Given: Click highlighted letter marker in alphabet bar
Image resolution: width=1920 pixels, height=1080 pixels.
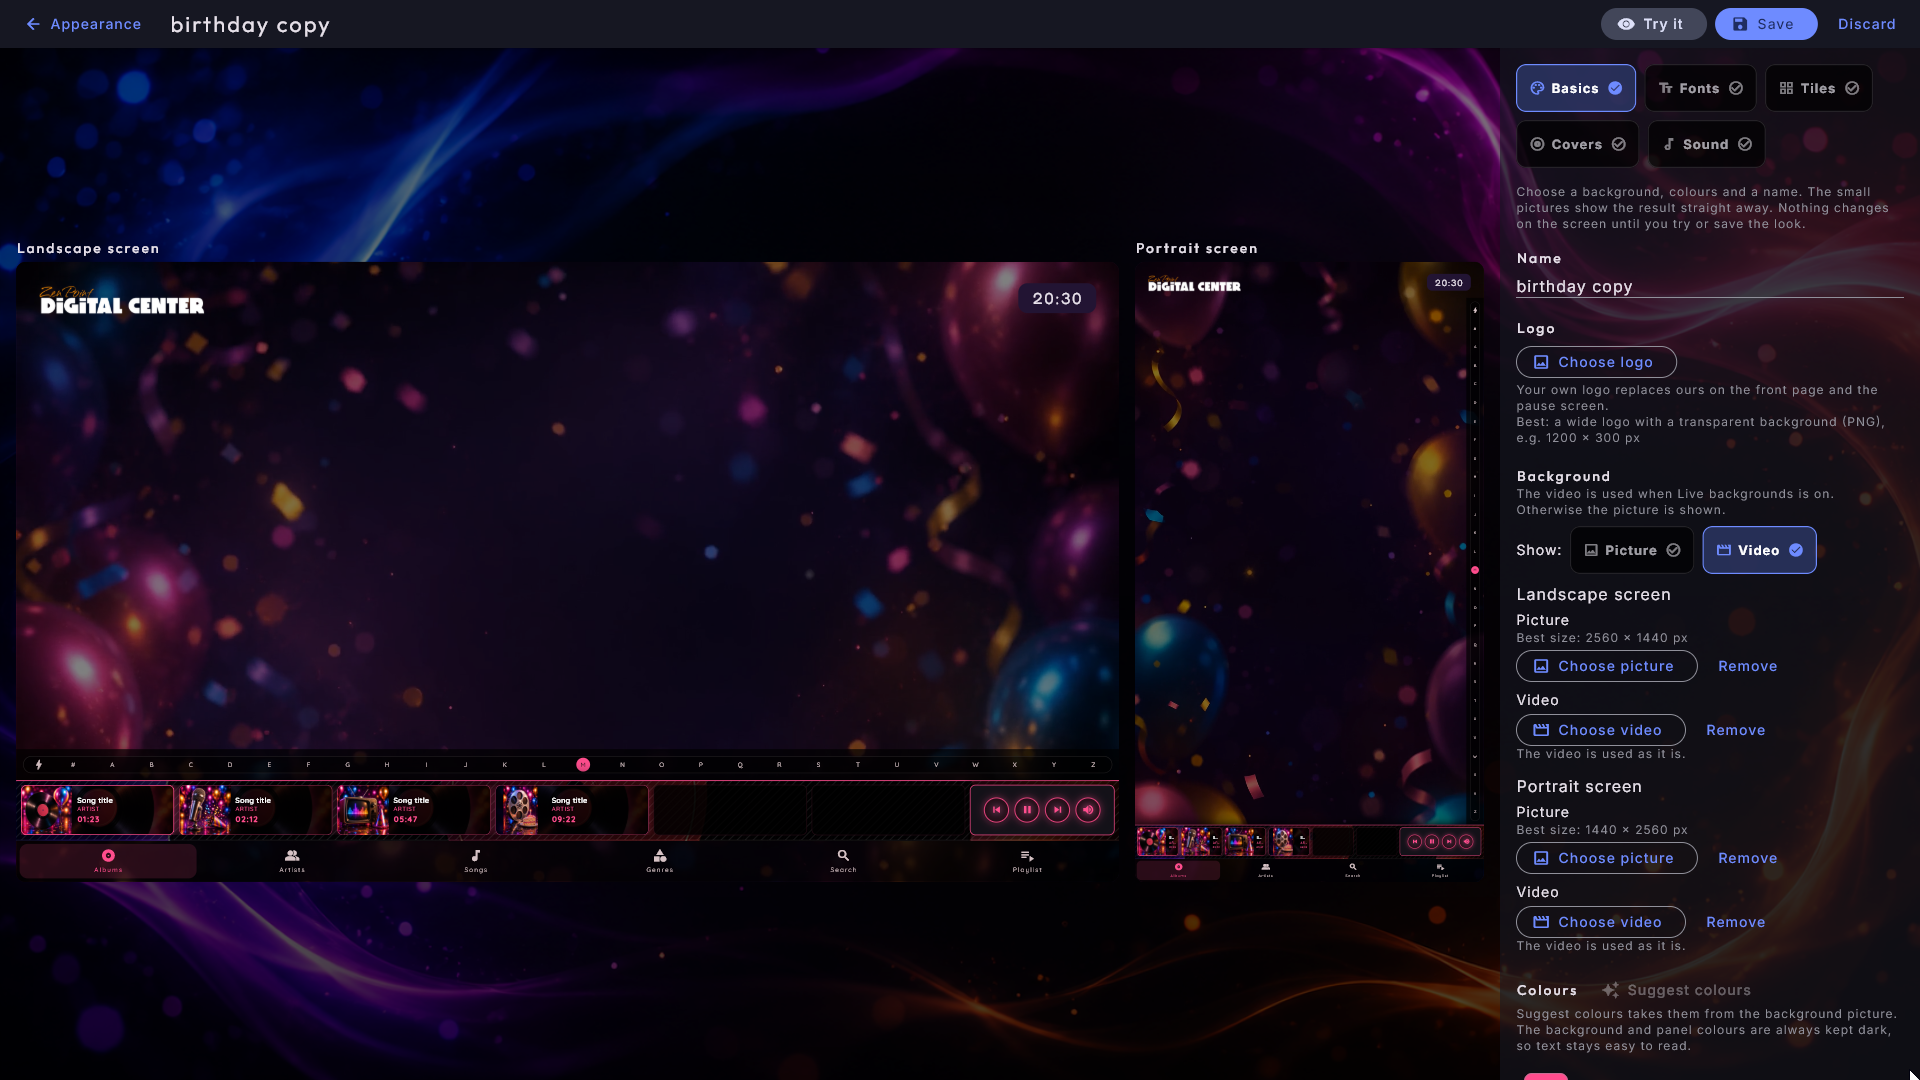Looking at the screenshot, I should click(x=583, y=765).
